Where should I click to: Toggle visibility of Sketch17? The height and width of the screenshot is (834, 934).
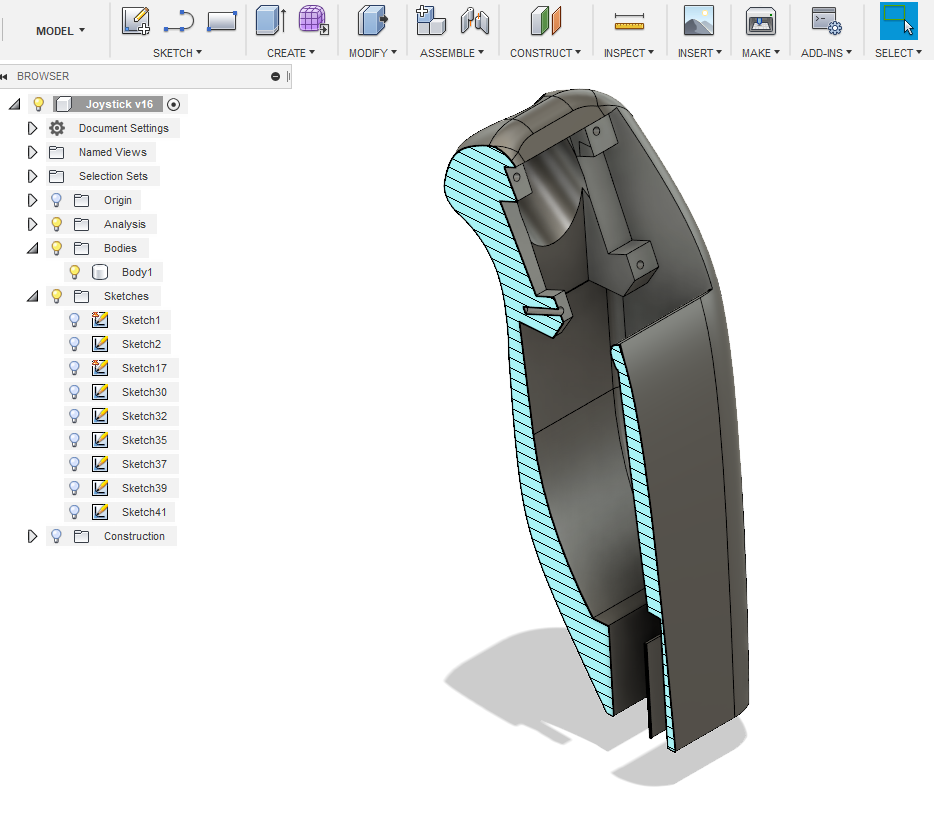click(74, 368)
